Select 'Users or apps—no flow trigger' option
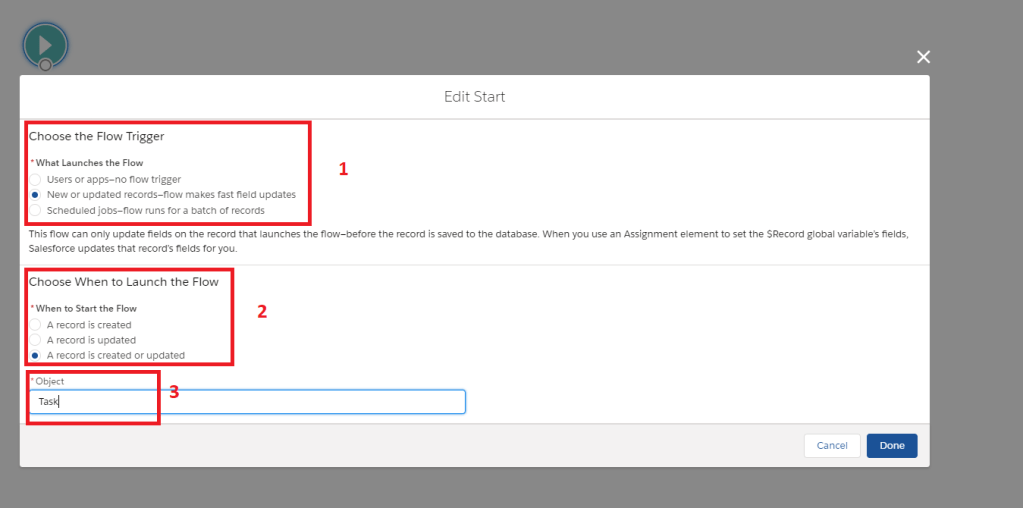 click(x=36, y=179)
